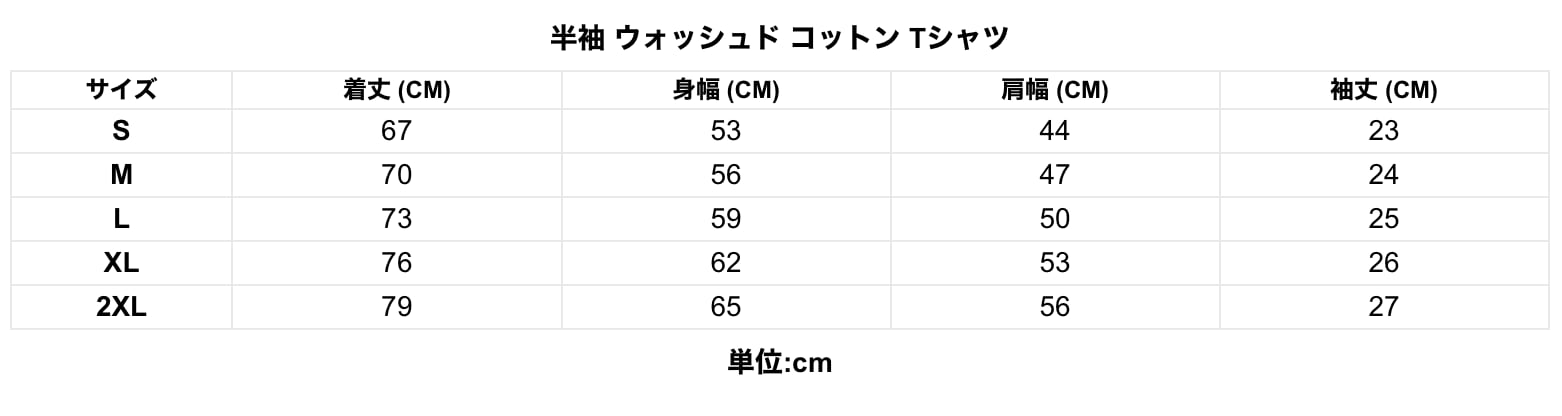Screen dimensions: 1562x416
Task: Click the 身幅 value 59 for size L
Action: click(726, 219)
